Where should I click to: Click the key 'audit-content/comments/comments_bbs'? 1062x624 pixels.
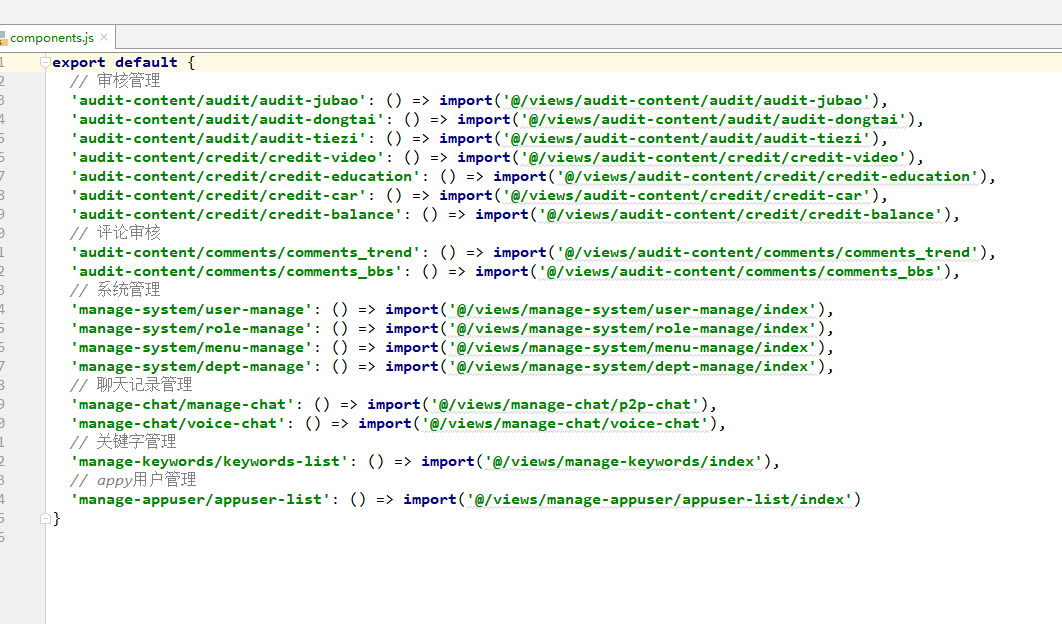[236, 271]
